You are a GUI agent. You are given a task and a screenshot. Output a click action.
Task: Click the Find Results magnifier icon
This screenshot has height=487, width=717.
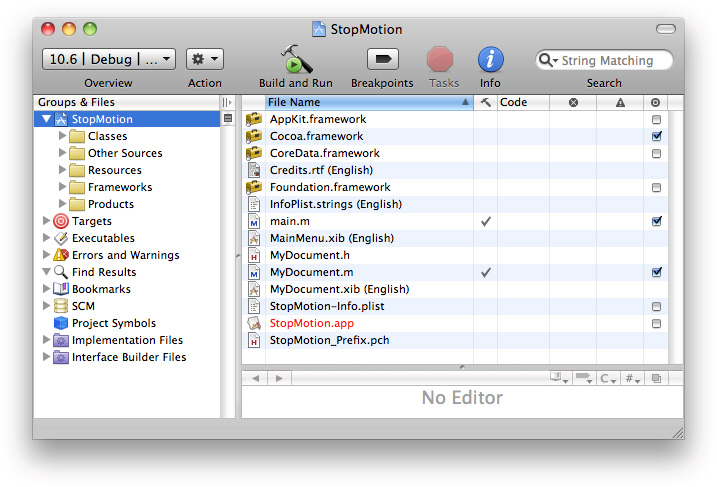[61, 272]
